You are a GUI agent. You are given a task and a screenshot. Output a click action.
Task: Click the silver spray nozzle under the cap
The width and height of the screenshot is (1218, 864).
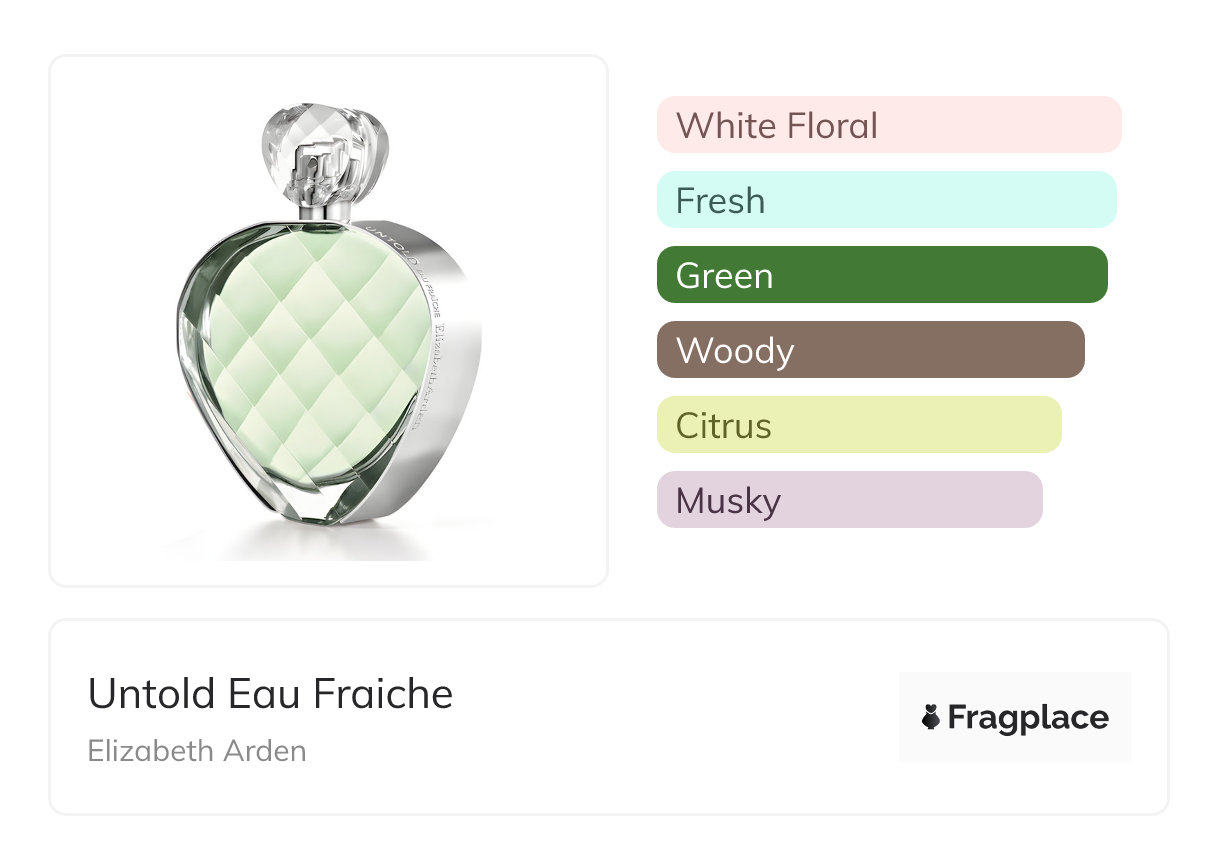pyautogui.click(x=324, y=202)
